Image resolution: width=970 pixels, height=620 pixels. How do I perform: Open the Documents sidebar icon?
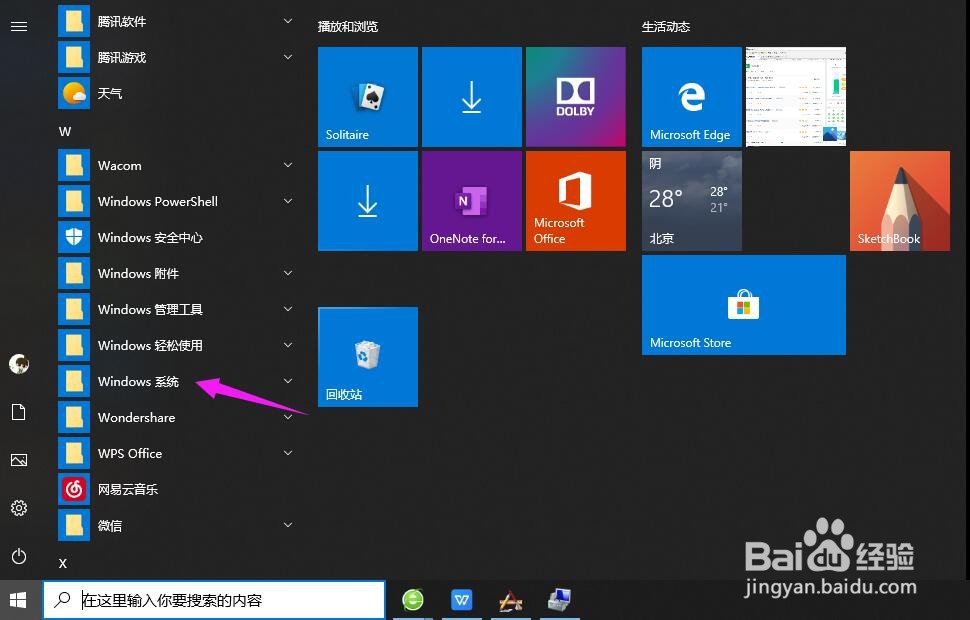coord(19,412)
